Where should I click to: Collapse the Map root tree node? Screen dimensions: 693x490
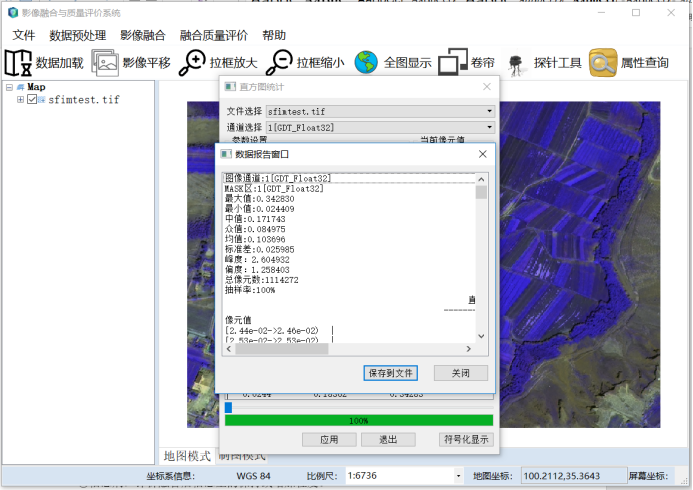coord(8,87)
